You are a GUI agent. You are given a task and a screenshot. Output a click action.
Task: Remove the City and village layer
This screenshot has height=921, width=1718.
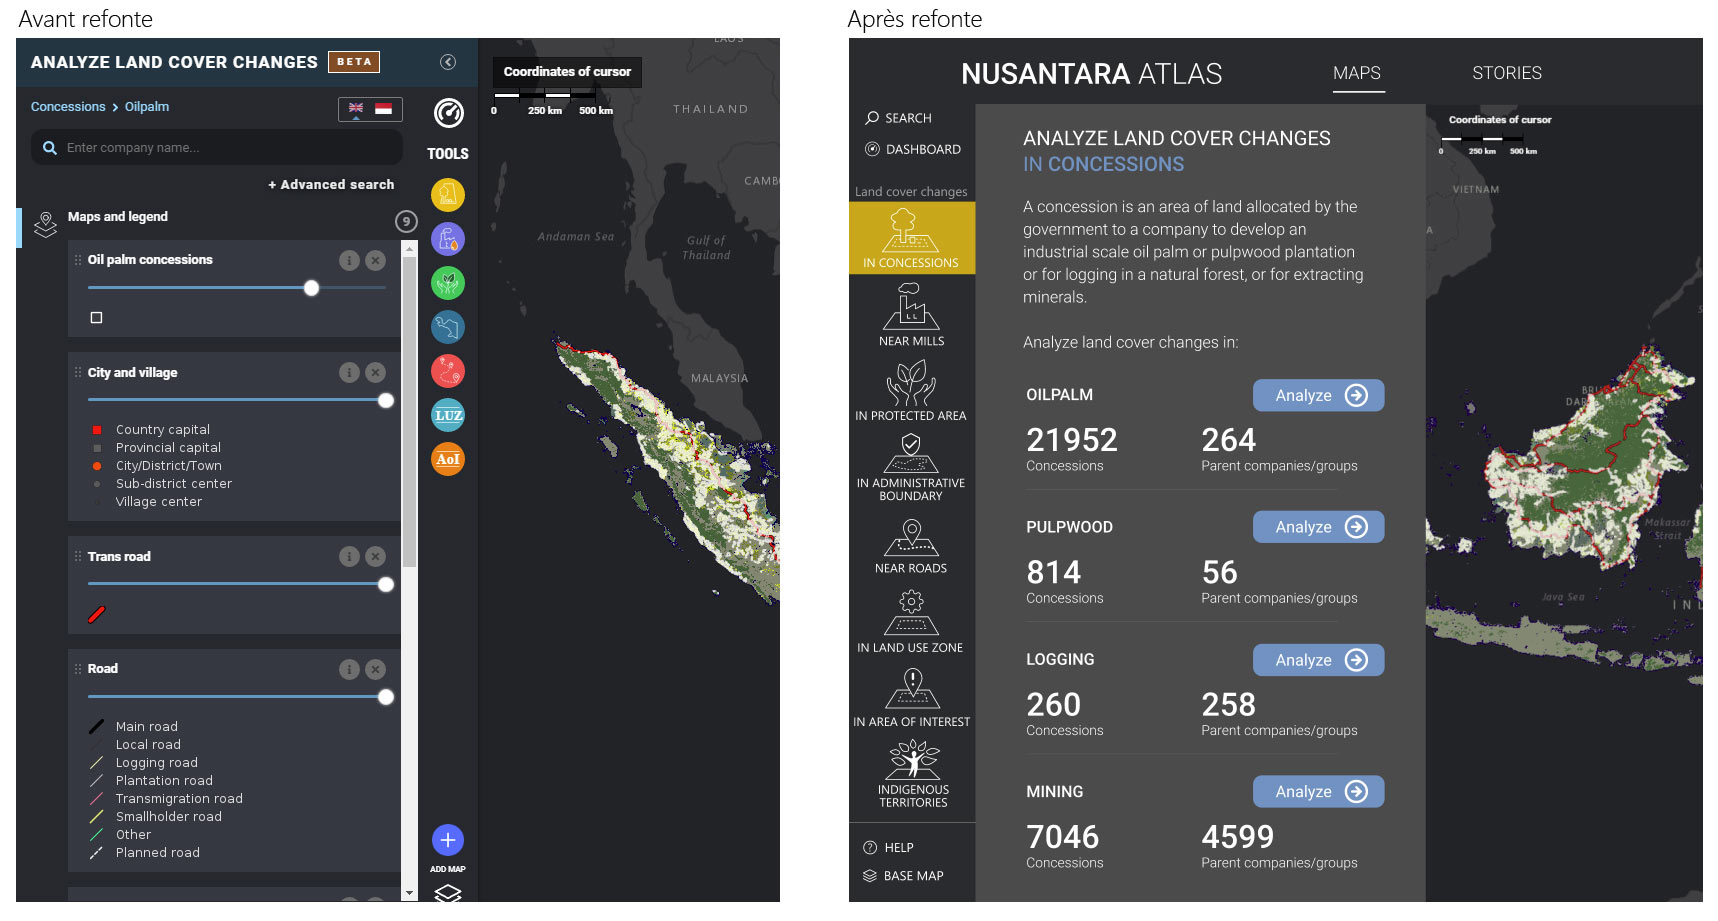375,372
